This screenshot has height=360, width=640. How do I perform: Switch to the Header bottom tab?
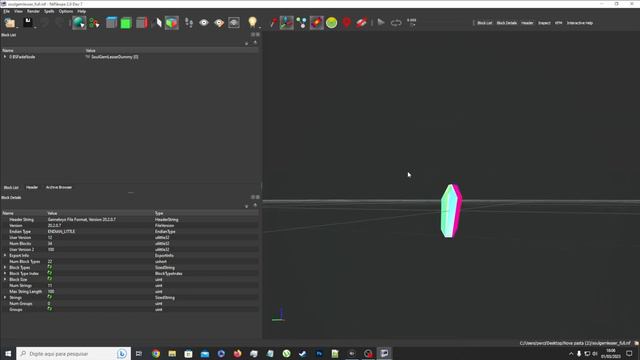click(x=32, y=187)
